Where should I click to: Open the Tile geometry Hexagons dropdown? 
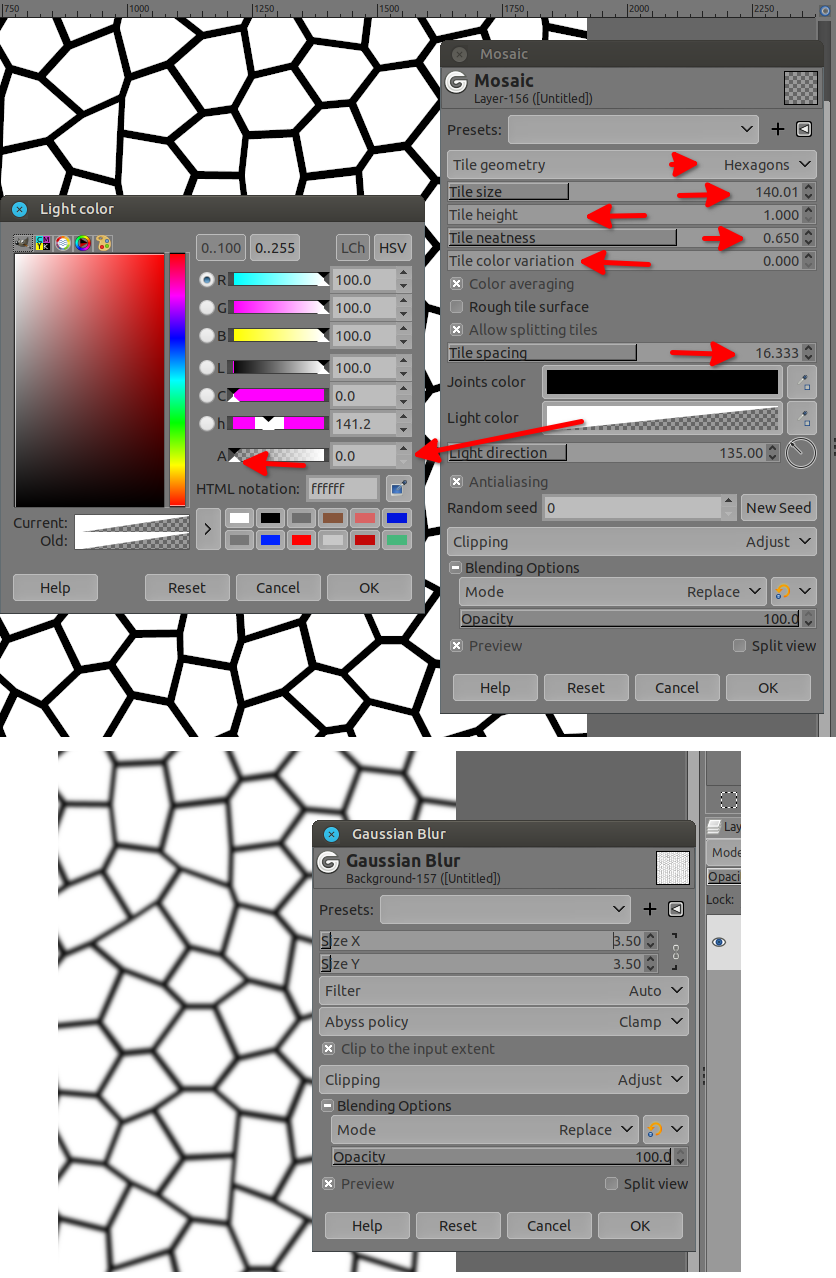pyautogui.click(x=632, y=165)
